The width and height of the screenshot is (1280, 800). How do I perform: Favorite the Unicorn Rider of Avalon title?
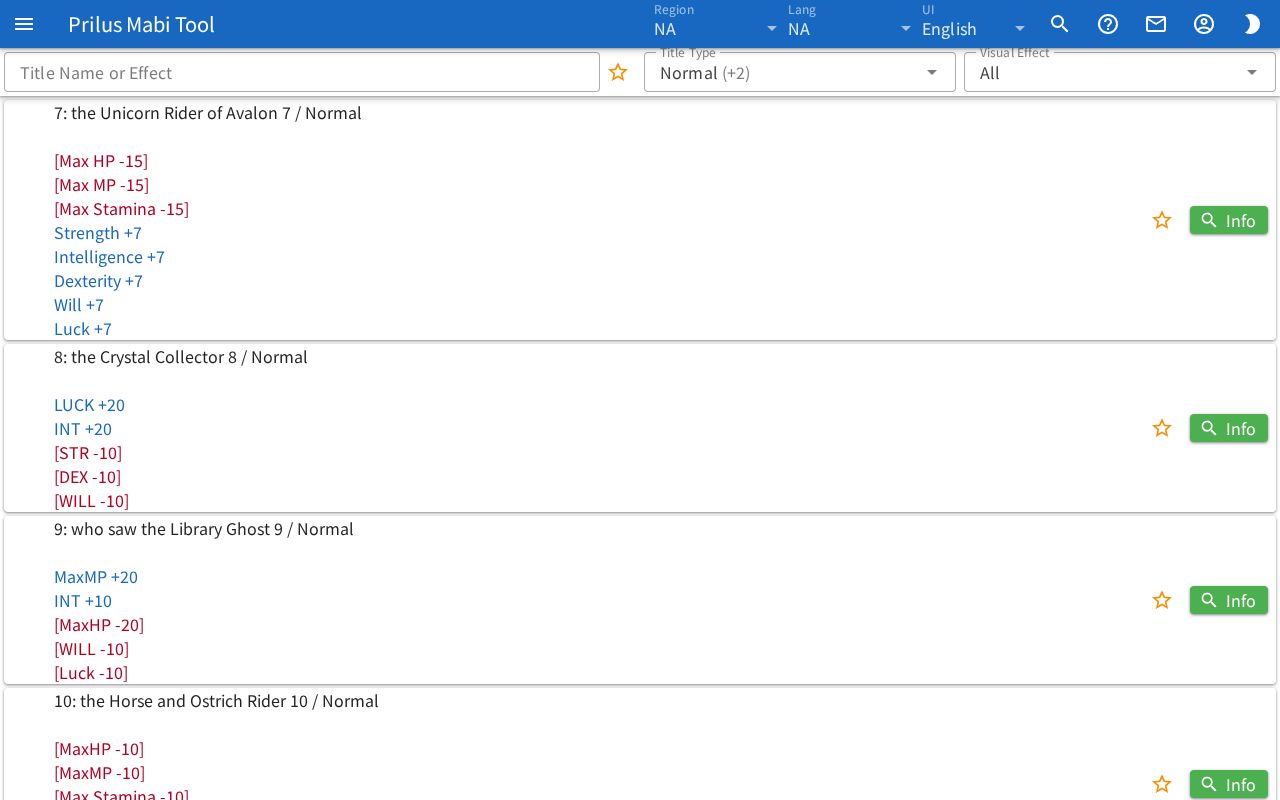[1162, 220]
